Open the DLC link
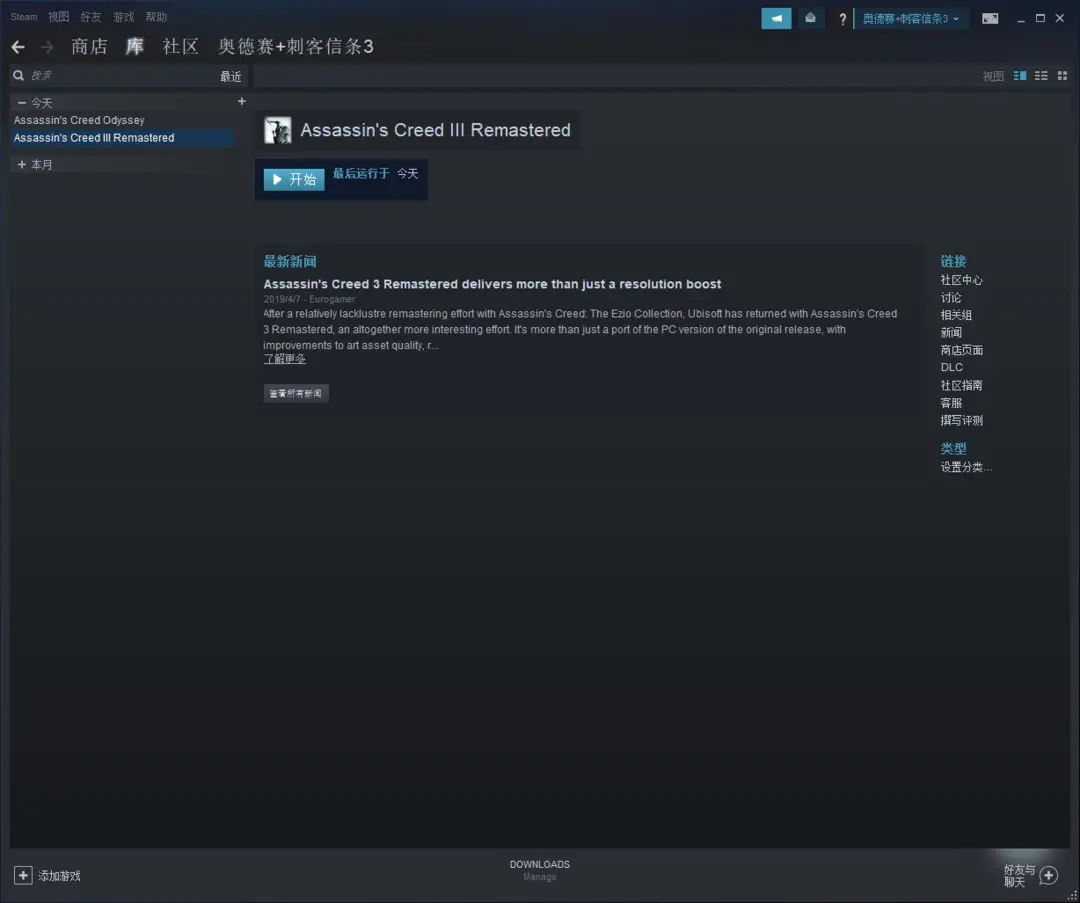The width and height of the screenshot is (1080, 903). coord(952,368)
